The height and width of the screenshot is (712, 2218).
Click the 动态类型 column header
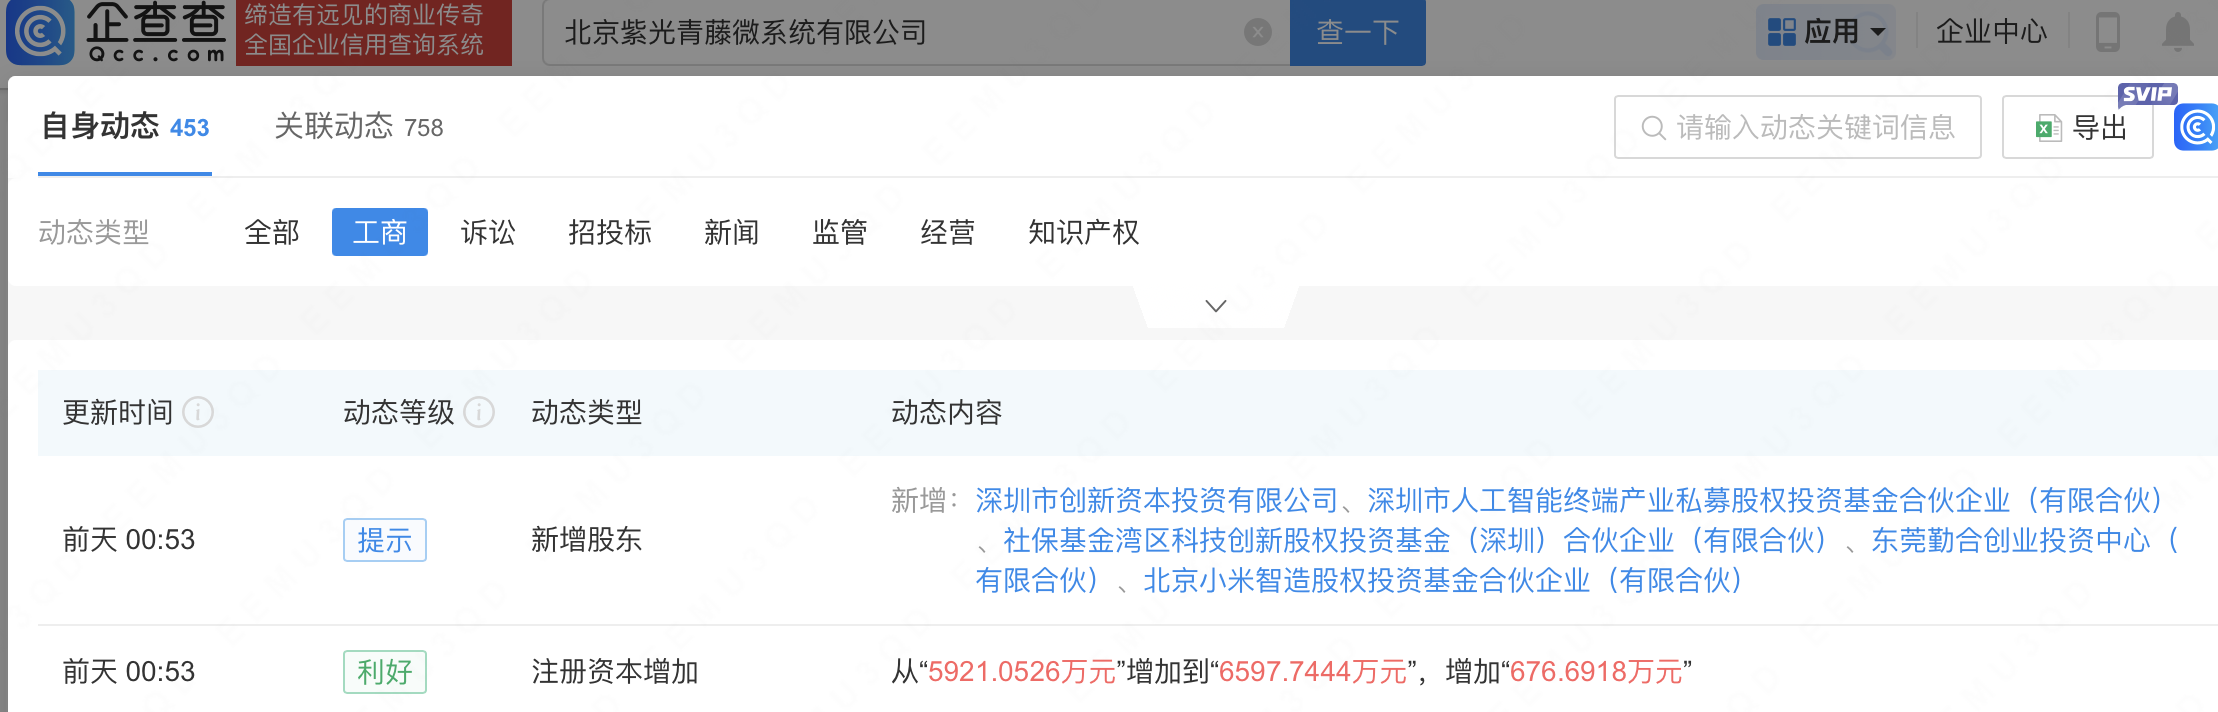pyautogui.click(x=586, y=412)
